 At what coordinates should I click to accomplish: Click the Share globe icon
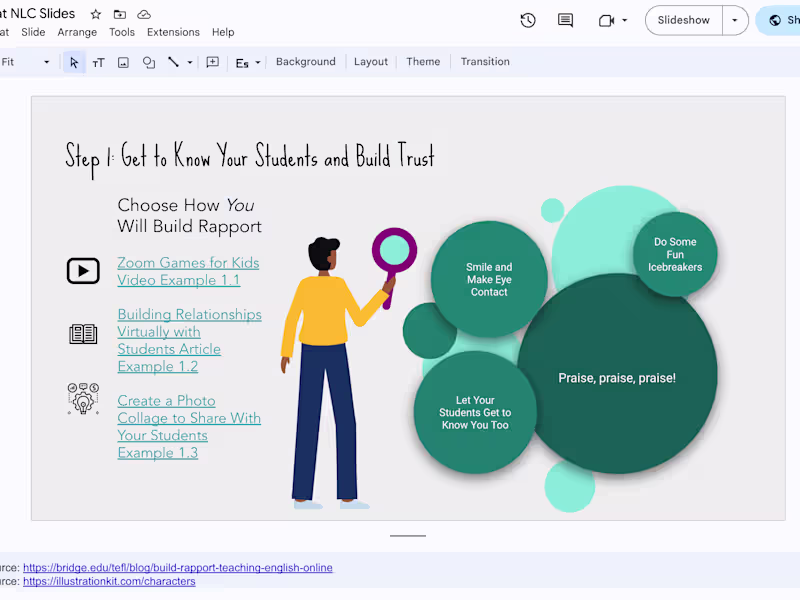[x=775, y=20]
